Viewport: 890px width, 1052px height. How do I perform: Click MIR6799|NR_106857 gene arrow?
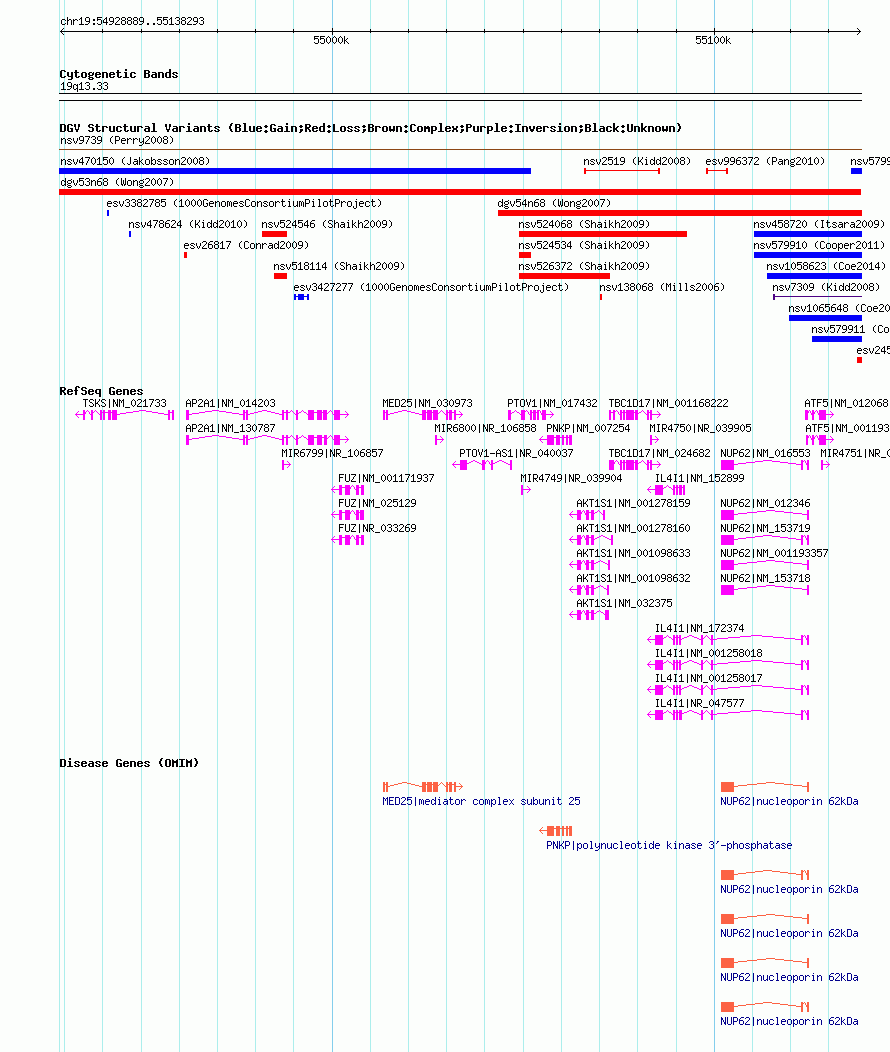pos(286,465)
